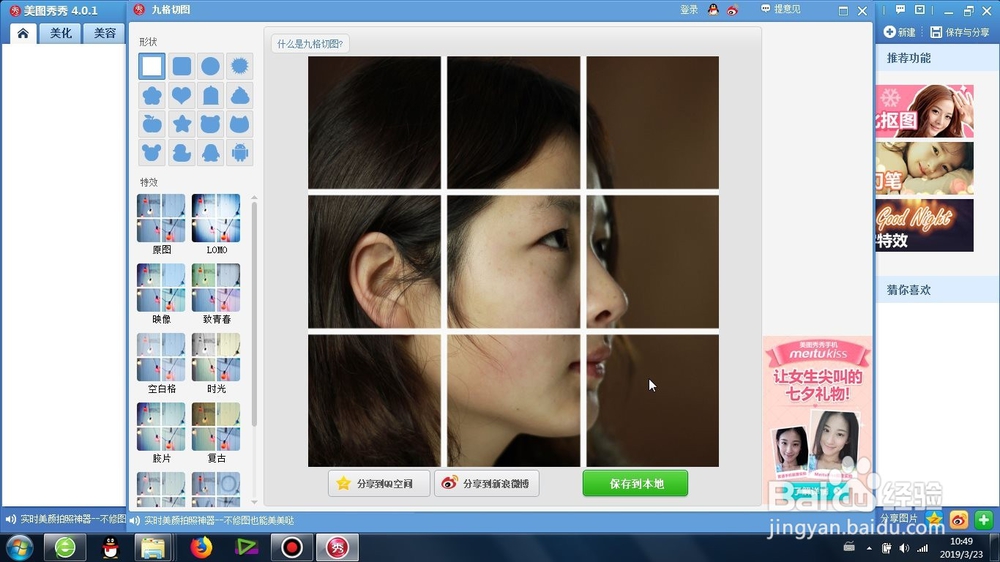The height and width of the screenshot is (562, 1000).
Task: Select the mouse head shape
Action: point(152,152)
